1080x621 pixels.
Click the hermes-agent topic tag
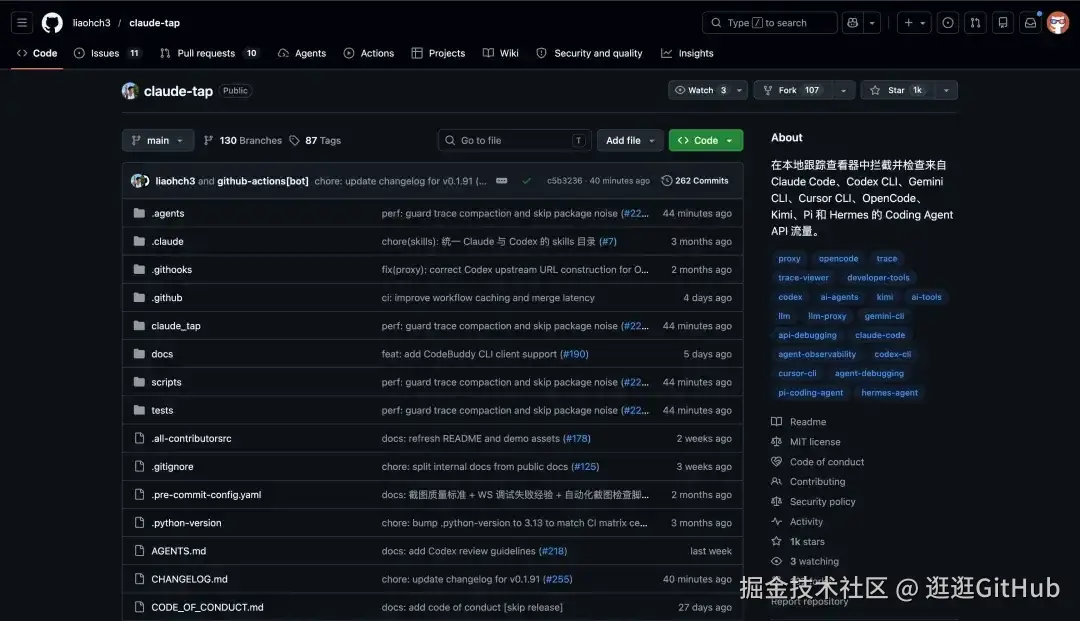pyautogui.click(x=889, y=393)
